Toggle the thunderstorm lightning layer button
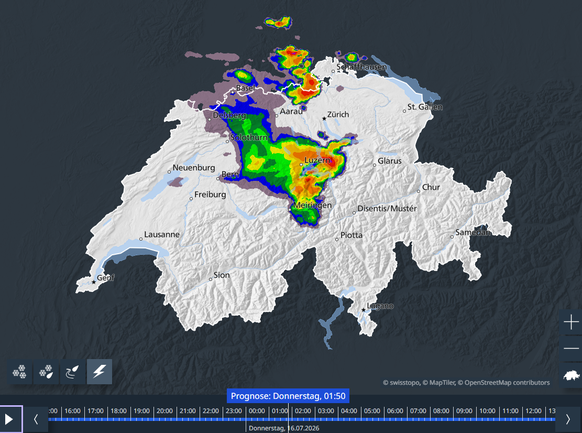 point(99,371)
